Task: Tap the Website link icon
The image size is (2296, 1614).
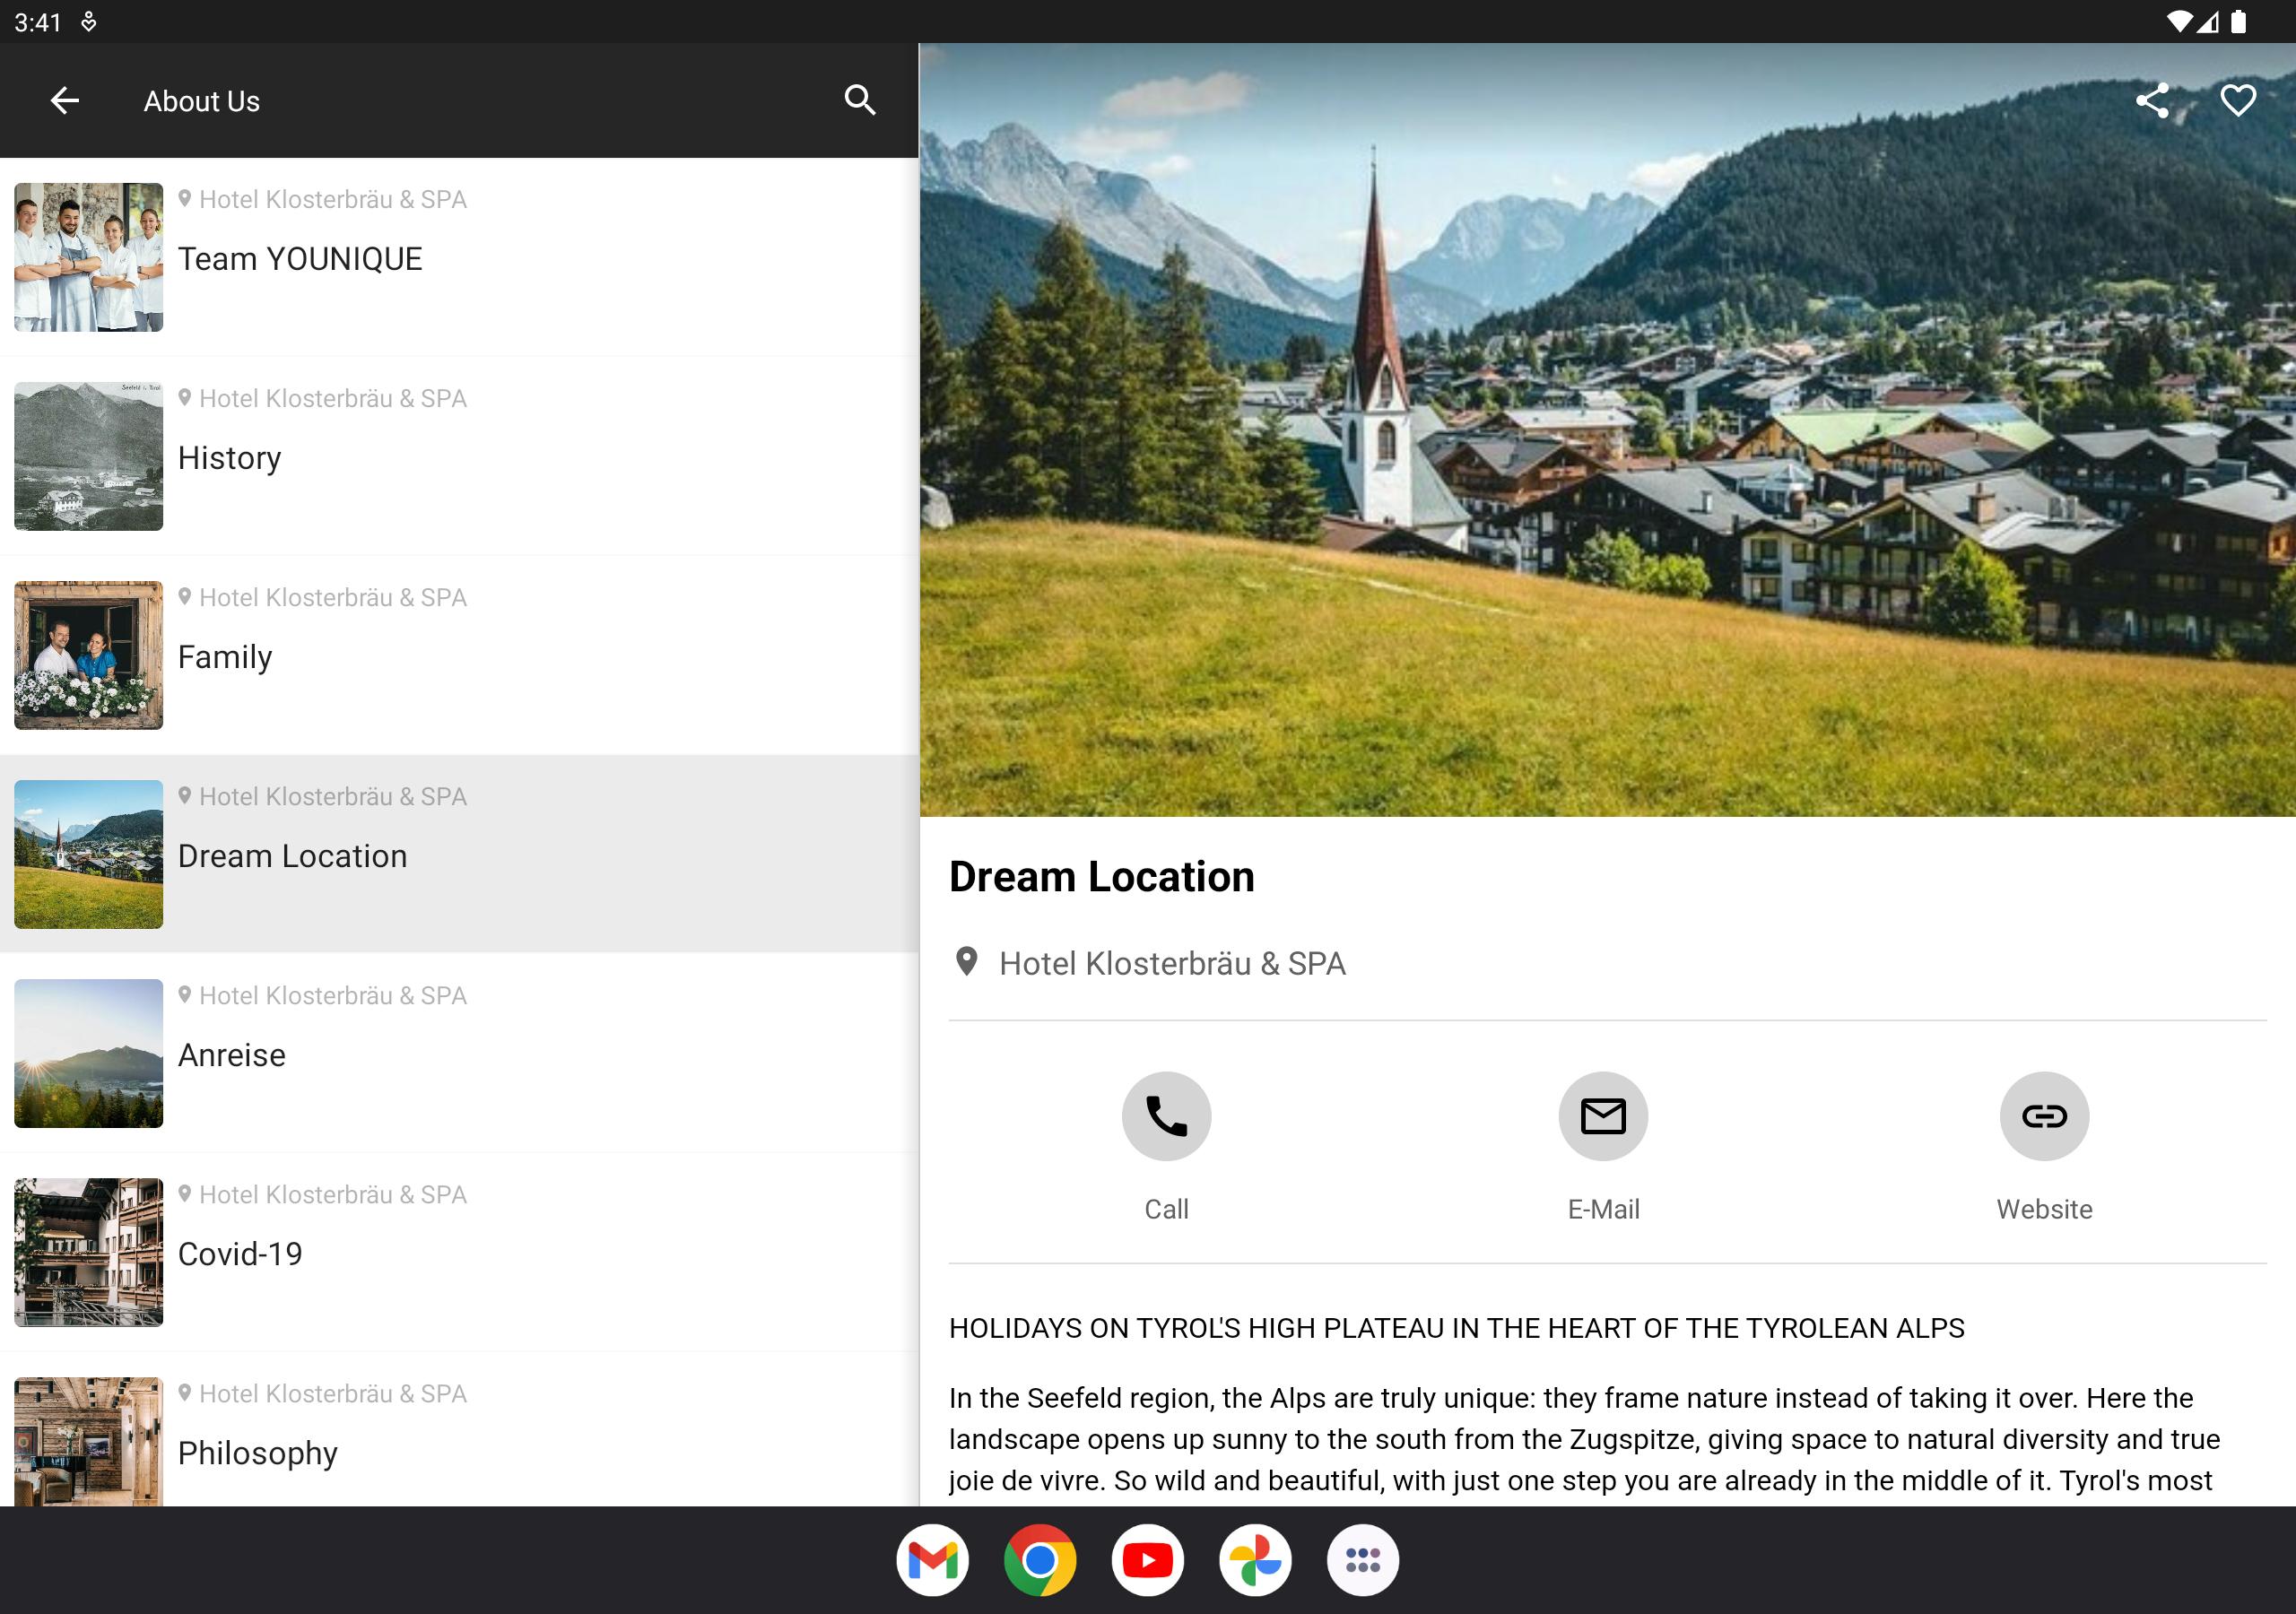Action: pos(2044,1116)
